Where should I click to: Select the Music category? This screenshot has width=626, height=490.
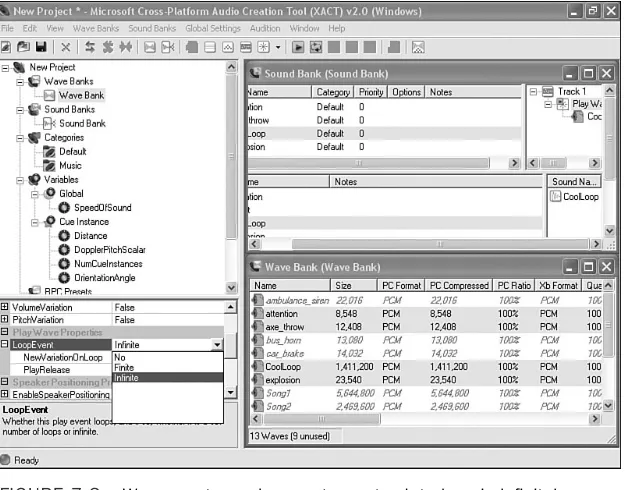70,165
